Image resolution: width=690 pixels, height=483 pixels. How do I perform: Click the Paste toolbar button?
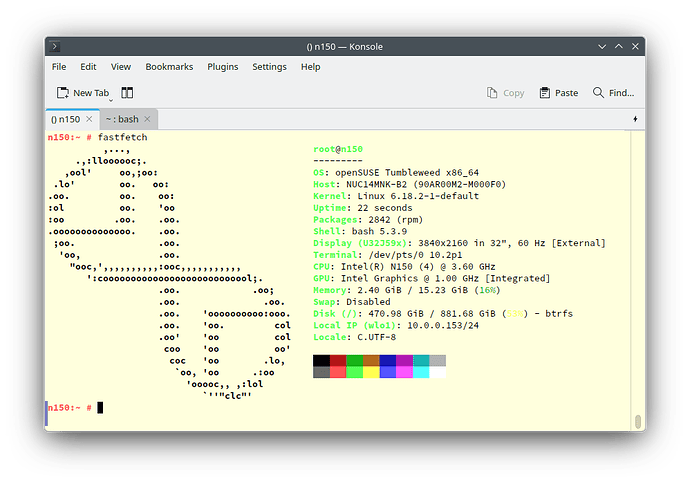point(559,93)
